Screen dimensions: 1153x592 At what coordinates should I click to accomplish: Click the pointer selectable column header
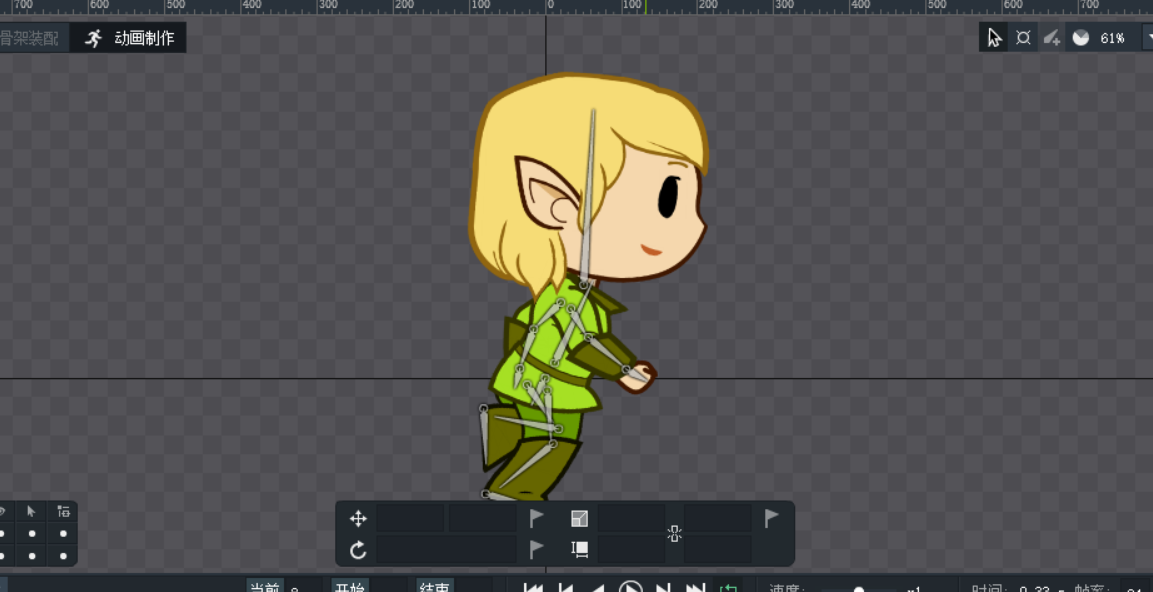click(x=32, y=511)
